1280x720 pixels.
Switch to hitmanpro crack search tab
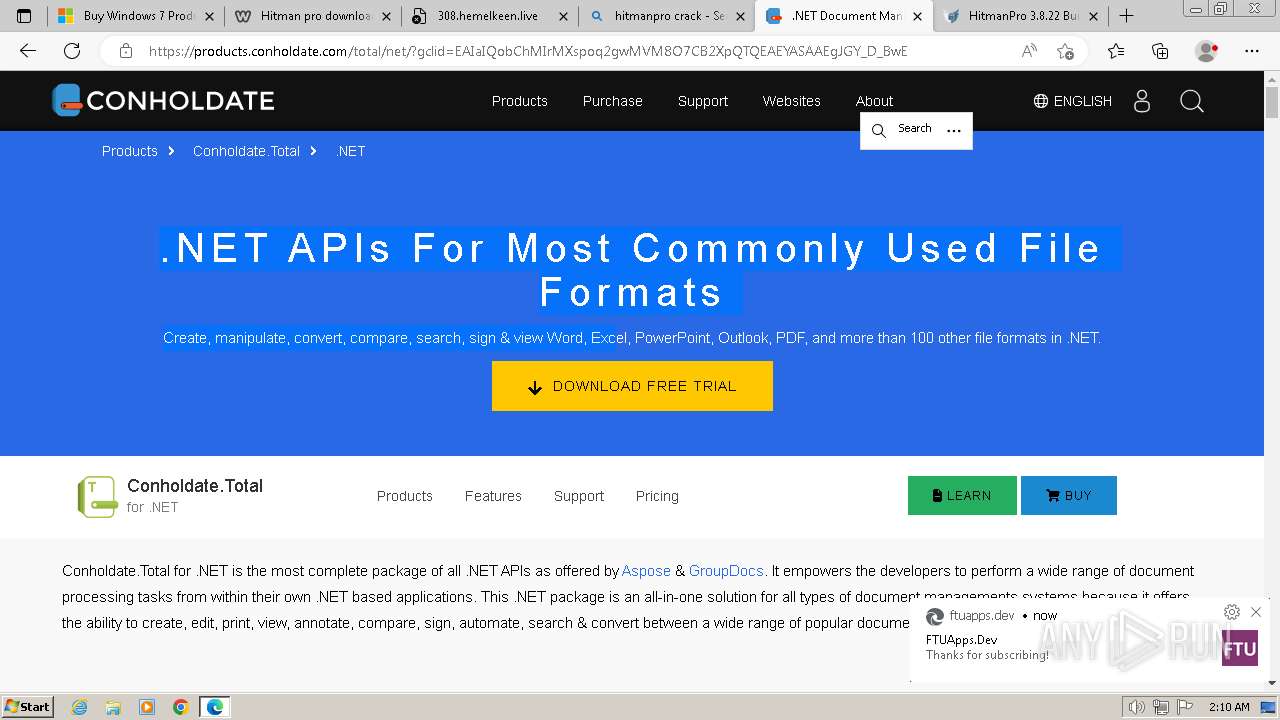[666, 16]
